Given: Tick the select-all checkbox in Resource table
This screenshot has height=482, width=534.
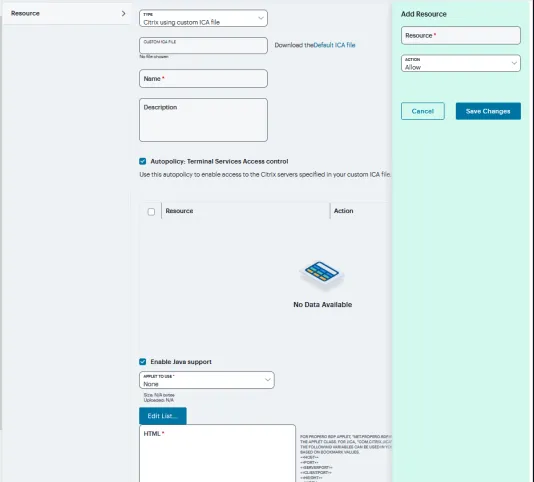Looking at the screenshot, I should (151, 212).
